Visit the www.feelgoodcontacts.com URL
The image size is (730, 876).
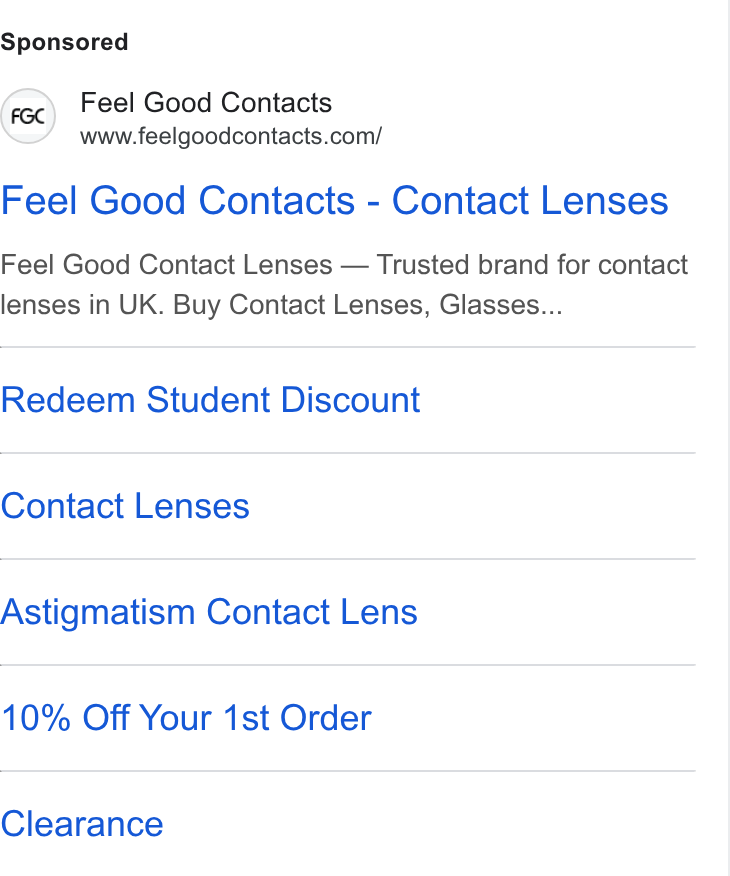pos(231,136)
